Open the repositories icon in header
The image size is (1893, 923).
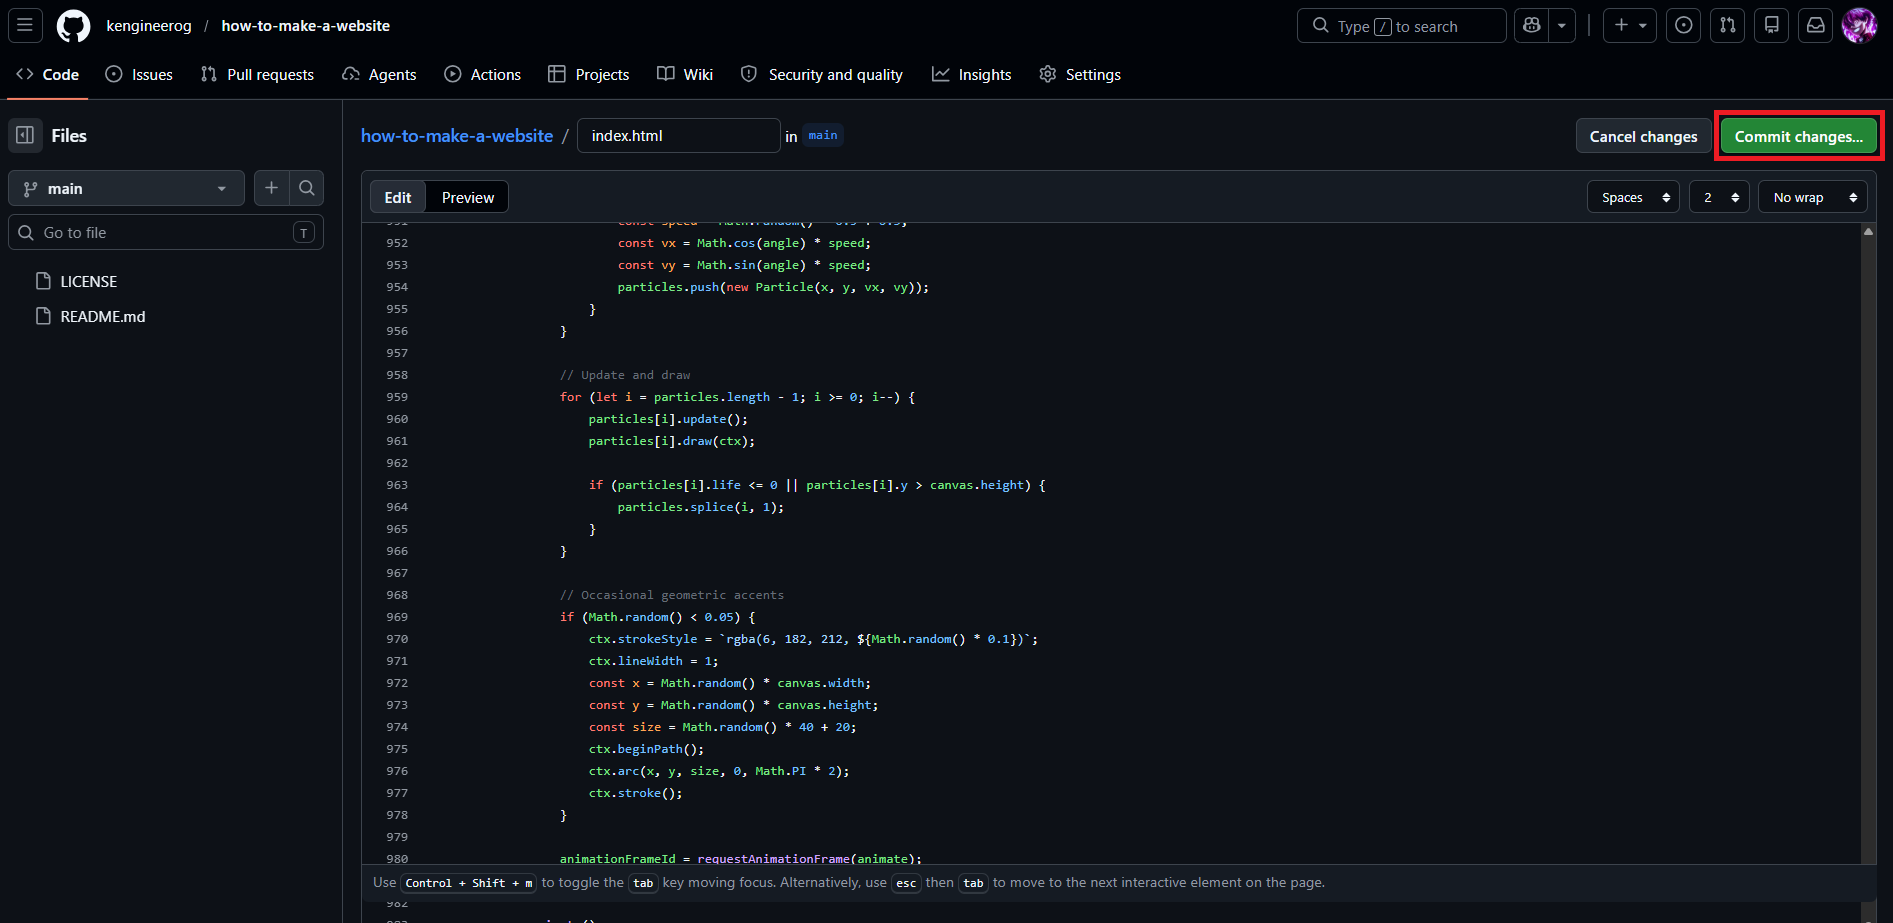(x=1772, y=25)
